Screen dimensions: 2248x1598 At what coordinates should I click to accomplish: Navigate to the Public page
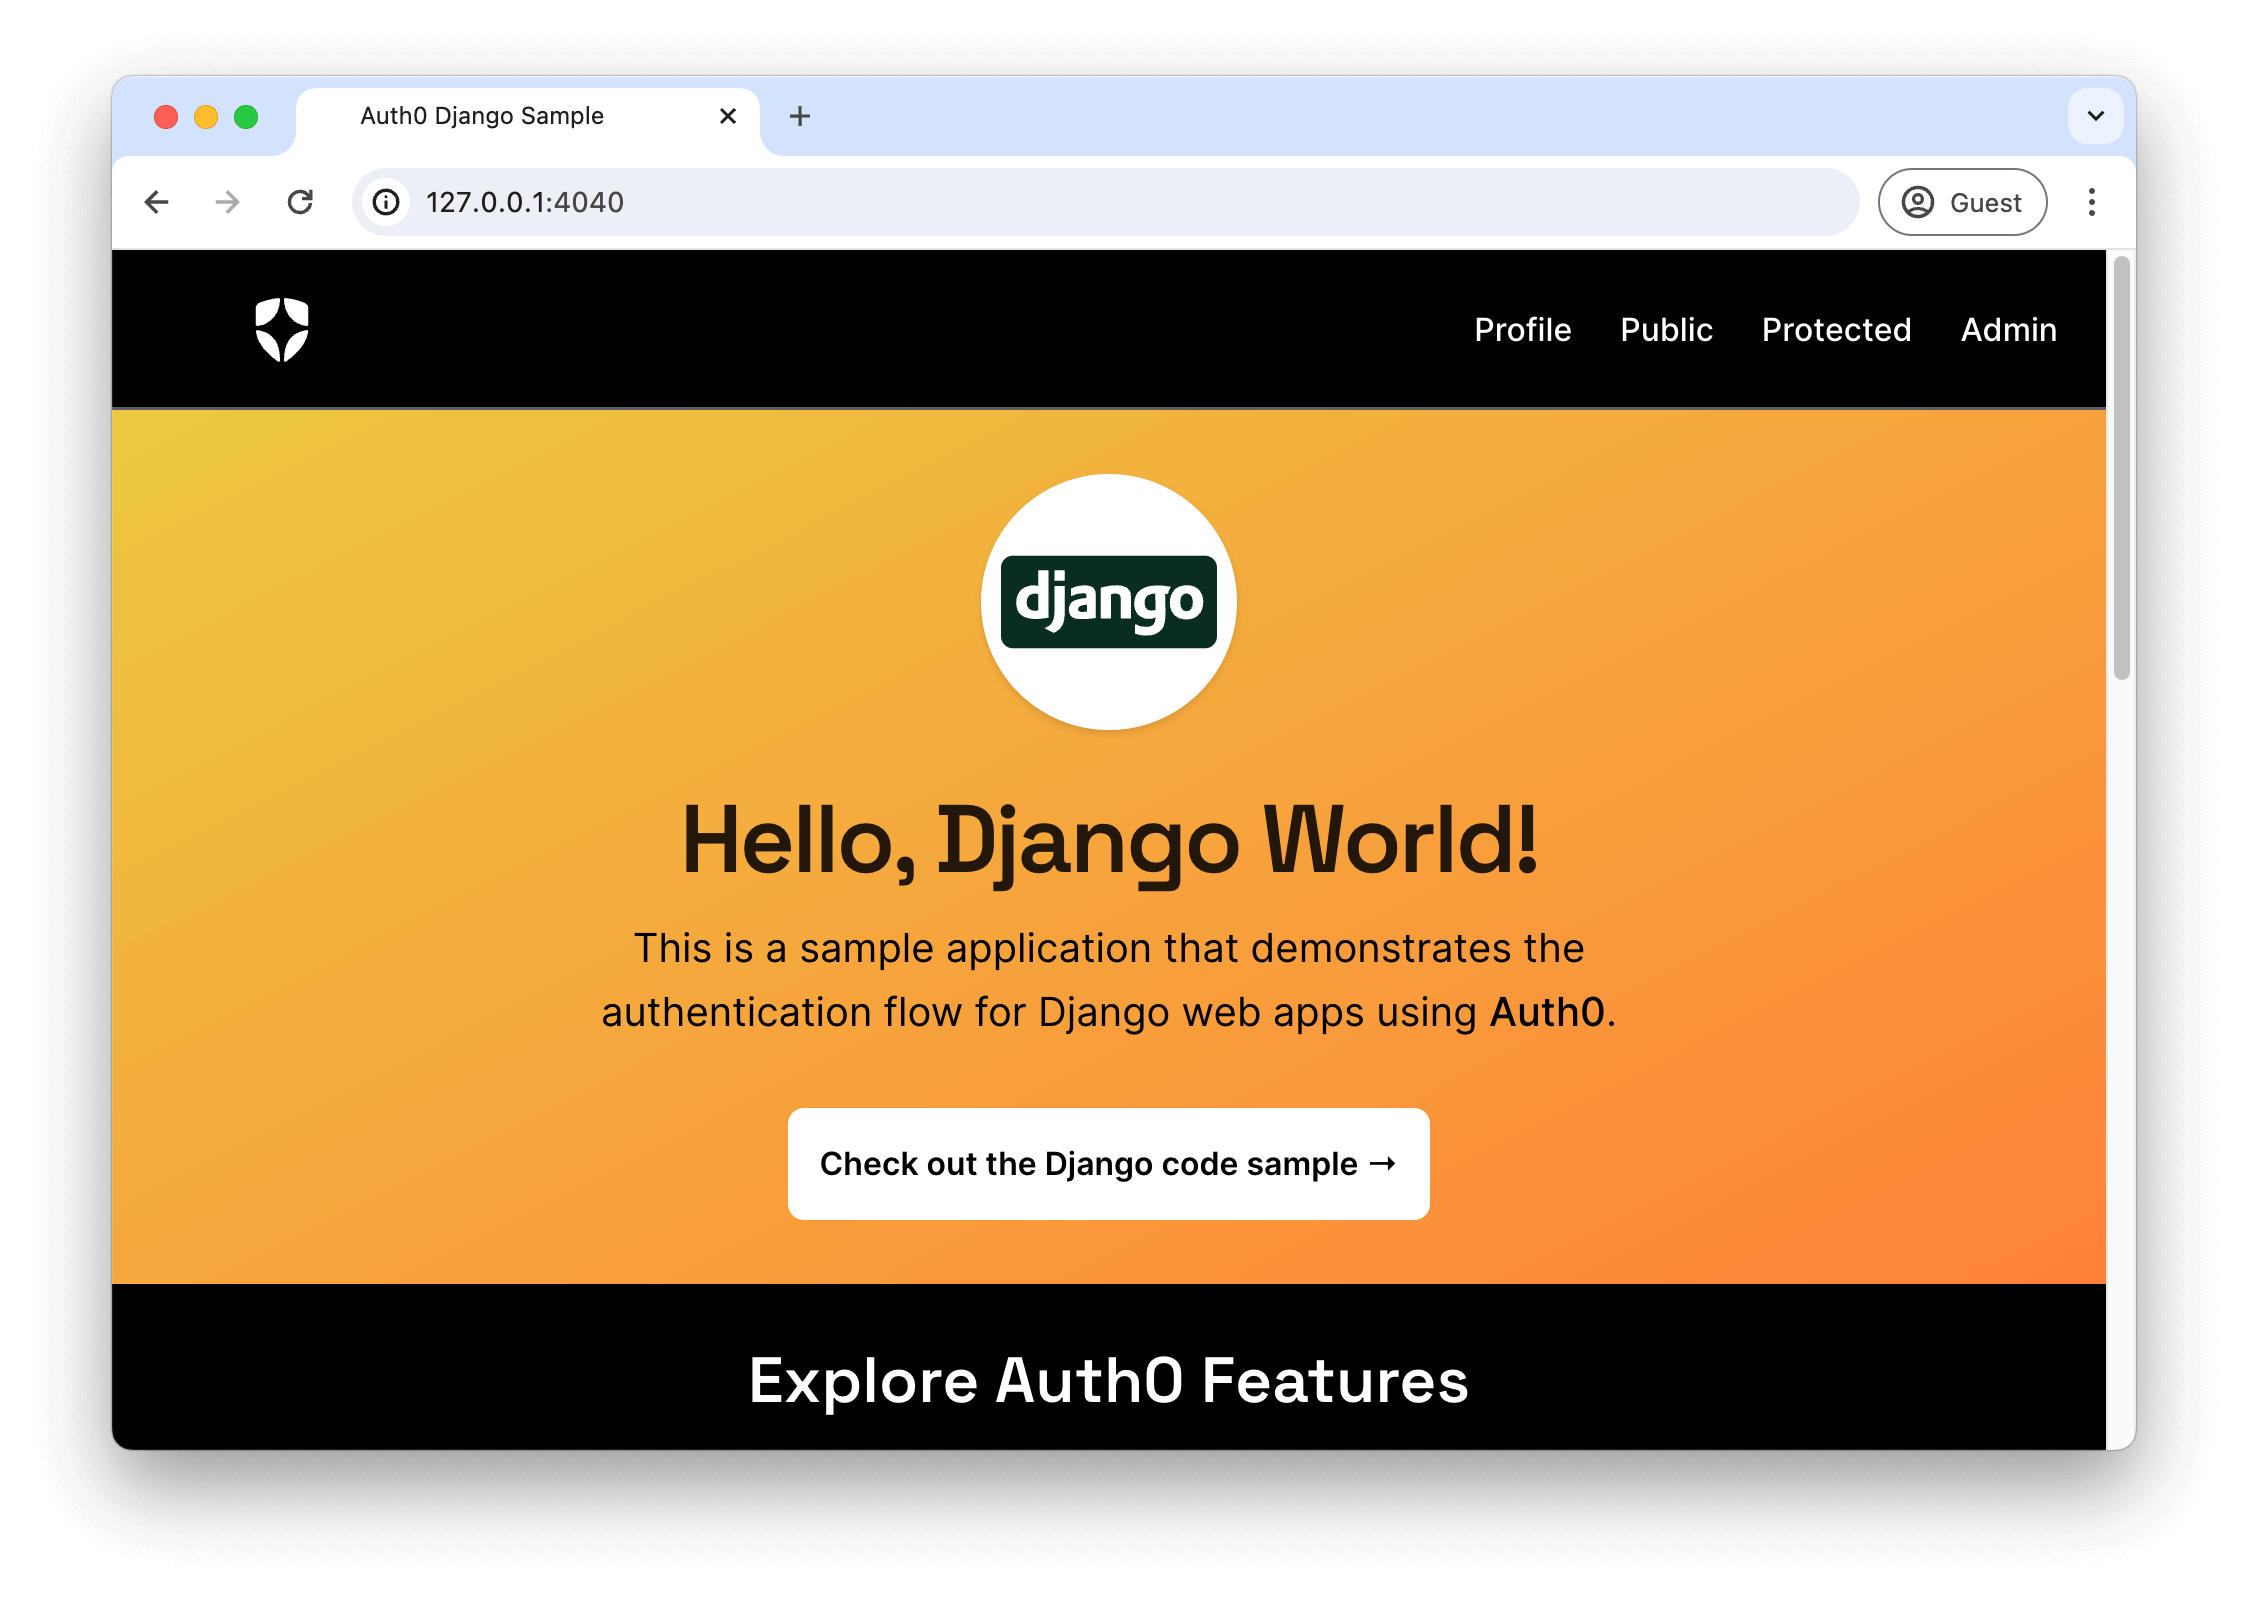1666,330
